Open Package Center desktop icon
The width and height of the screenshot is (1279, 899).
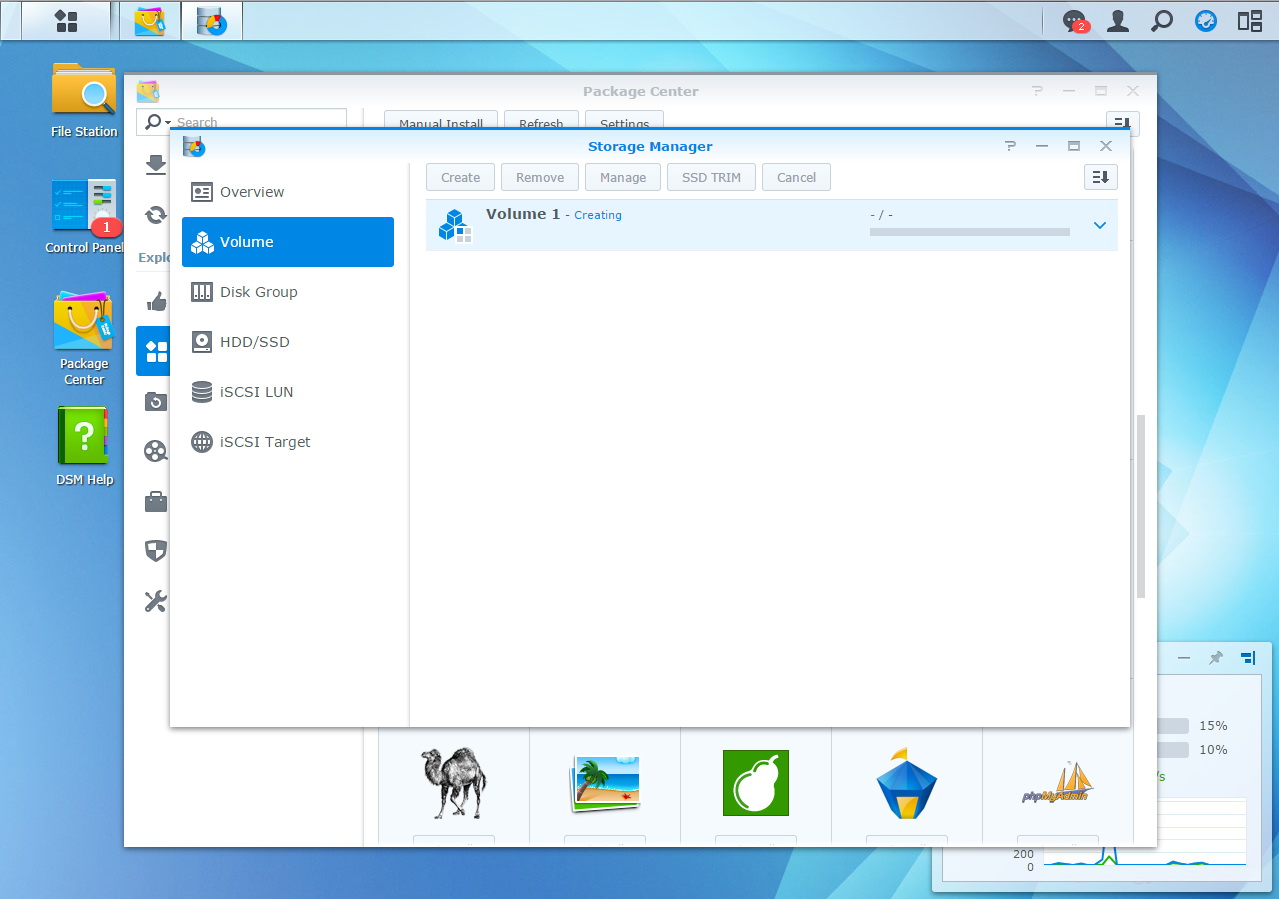[84, 338]
